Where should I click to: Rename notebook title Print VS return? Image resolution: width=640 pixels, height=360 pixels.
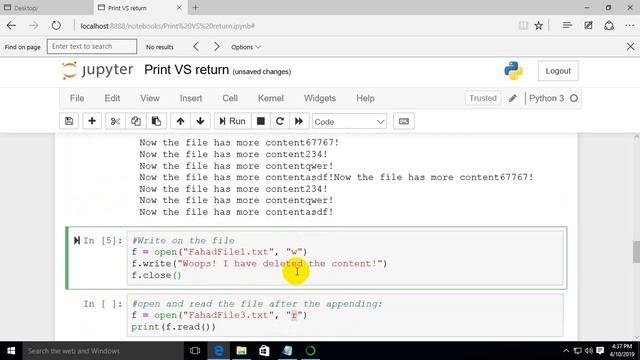tap(187, 70)
